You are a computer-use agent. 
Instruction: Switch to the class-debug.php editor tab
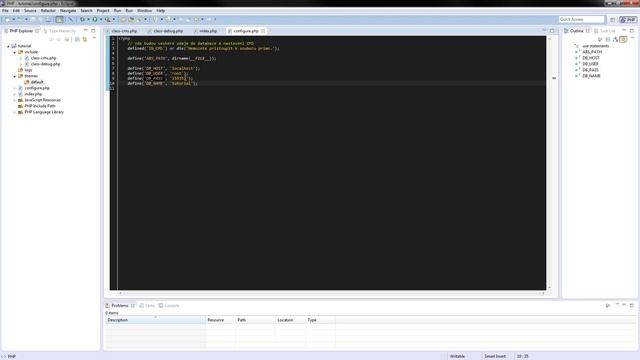pos(168,31)
